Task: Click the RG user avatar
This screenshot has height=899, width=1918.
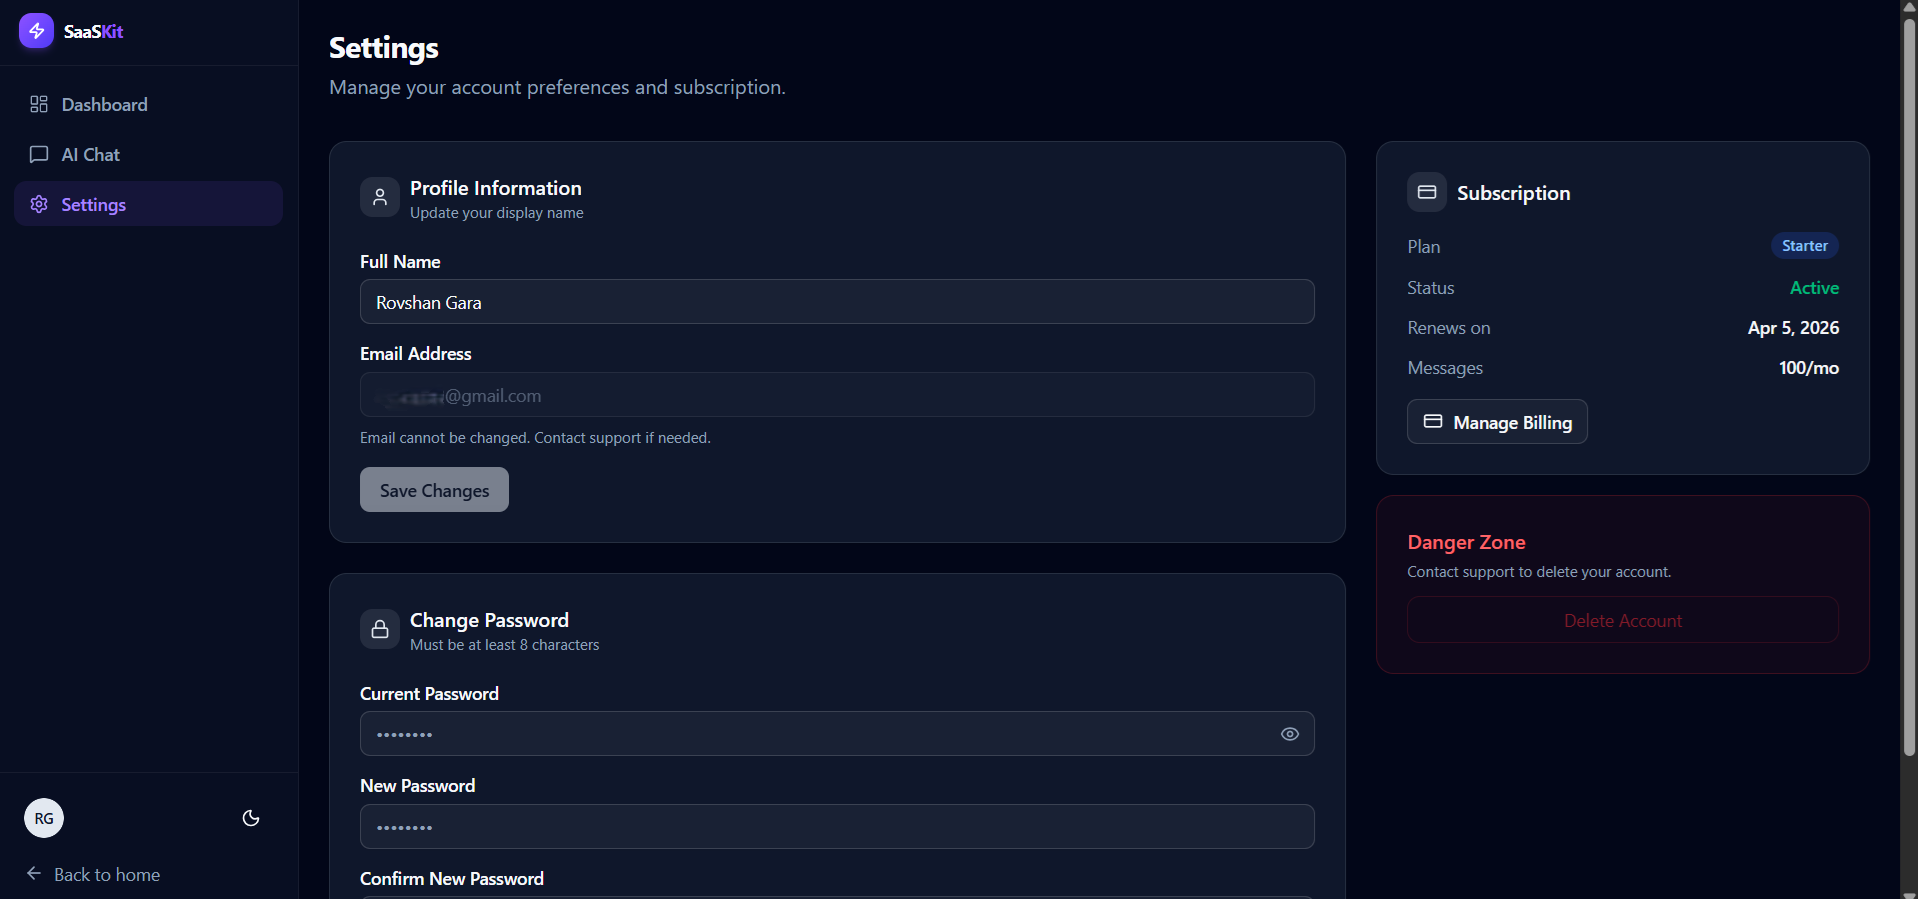Action: coord(44,818)
